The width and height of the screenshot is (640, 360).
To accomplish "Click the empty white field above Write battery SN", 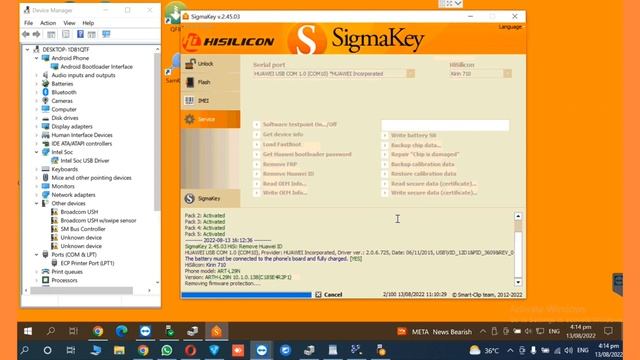I will click(x=445, y=125).
